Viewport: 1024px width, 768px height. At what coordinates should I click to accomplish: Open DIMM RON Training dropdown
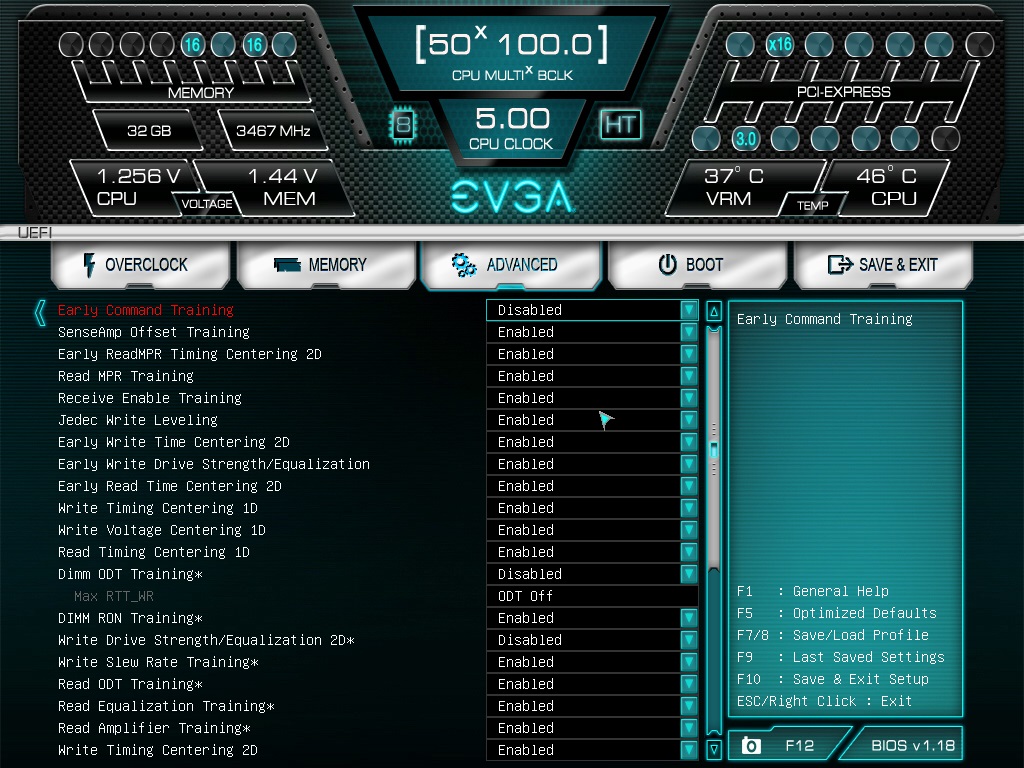(592, 618)
